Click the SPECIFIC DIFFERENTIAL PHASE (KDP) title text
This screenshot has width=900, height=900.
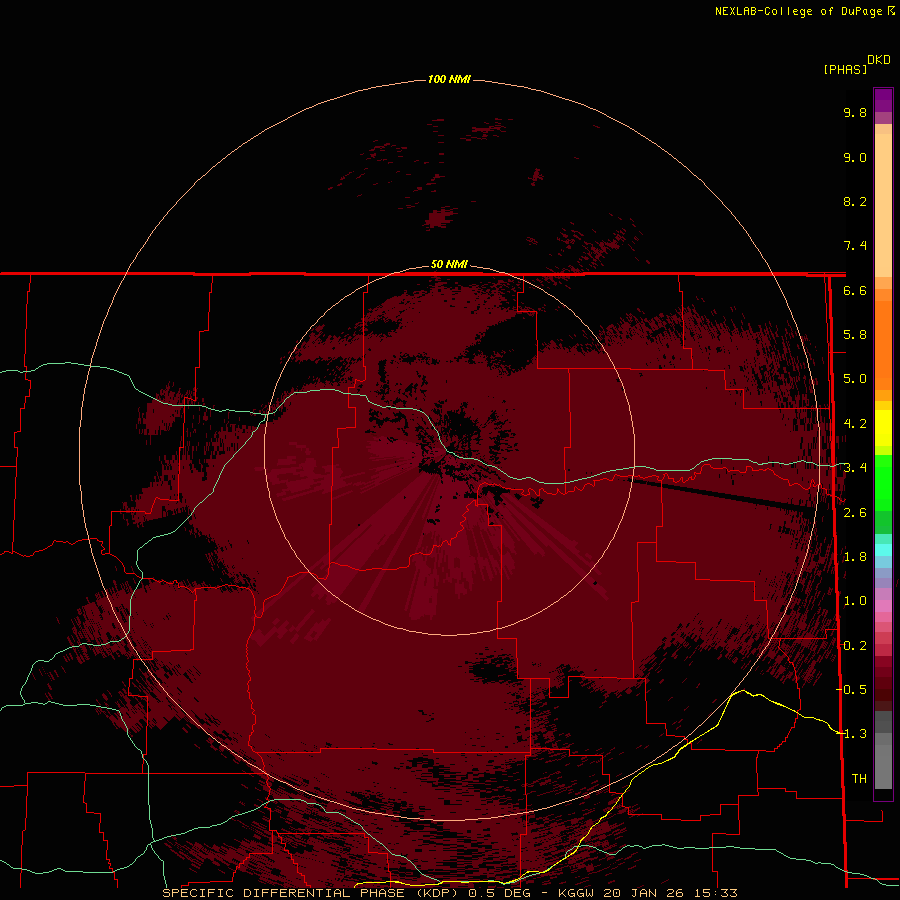pyautogui.click(x=310, y=893)
